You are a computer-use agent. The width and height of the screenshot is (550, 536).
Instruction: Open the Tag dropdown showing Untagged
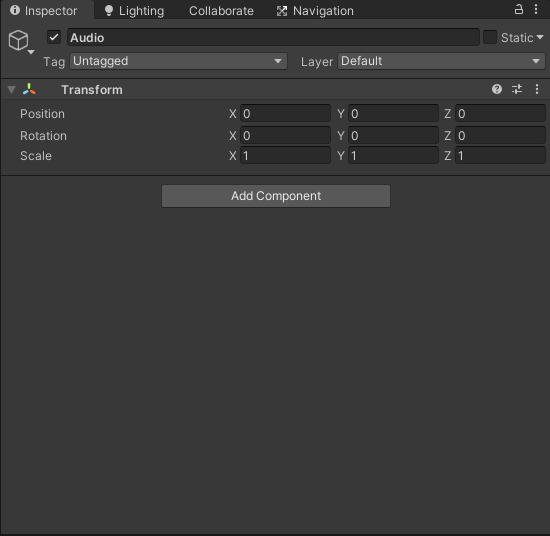179,61
